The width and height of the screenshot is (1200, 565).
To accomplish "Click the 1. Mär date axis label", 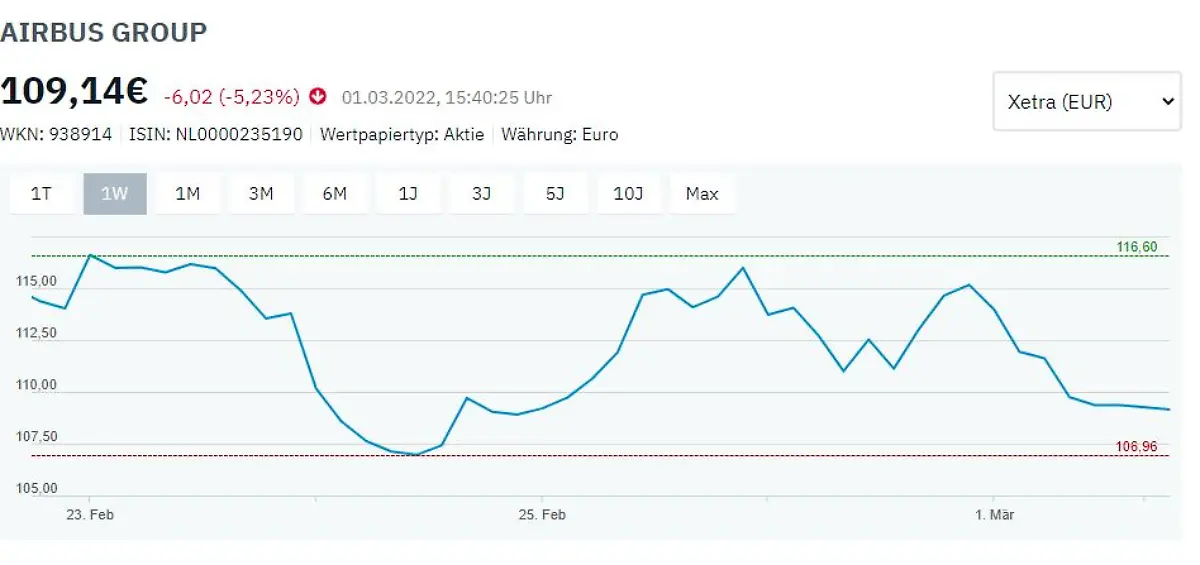I will pyautogui.click(x=995, y=515).
